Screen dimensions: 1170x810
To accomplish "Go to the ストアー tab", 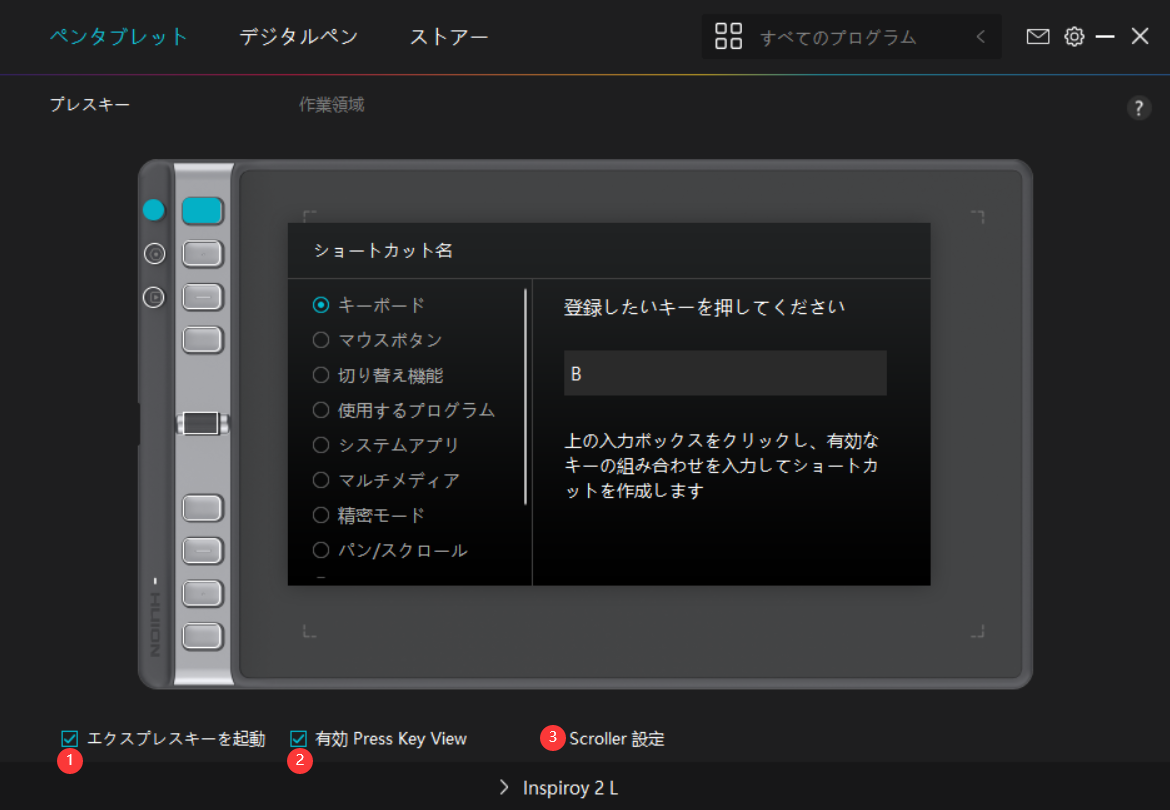I will [x=449, y=37].
